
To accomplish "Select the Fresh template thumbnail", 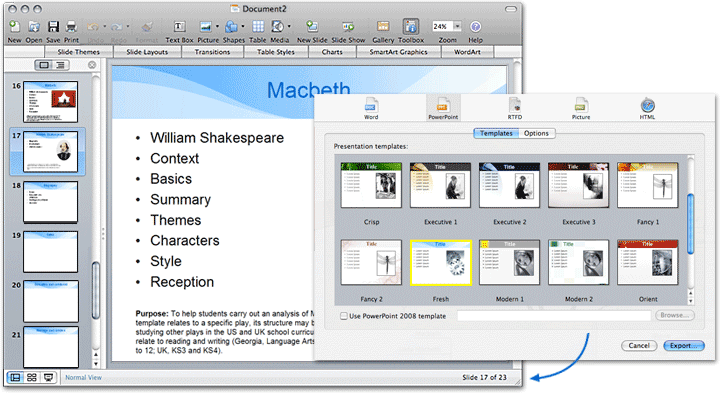I will [441, 263].
